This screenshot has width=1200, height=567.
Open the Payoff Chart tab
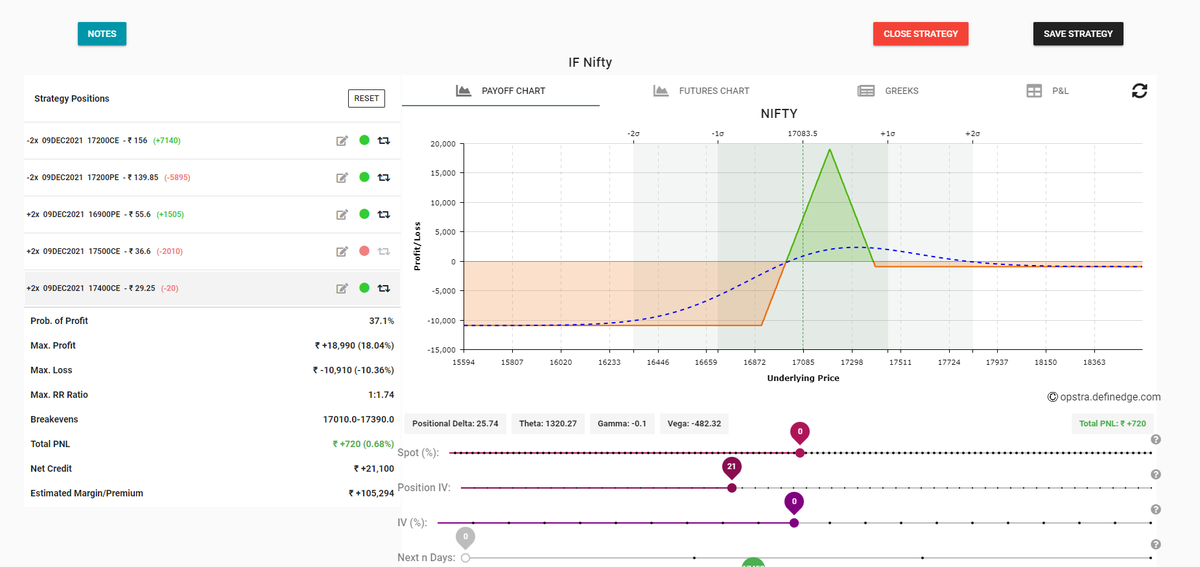(501, 91)
